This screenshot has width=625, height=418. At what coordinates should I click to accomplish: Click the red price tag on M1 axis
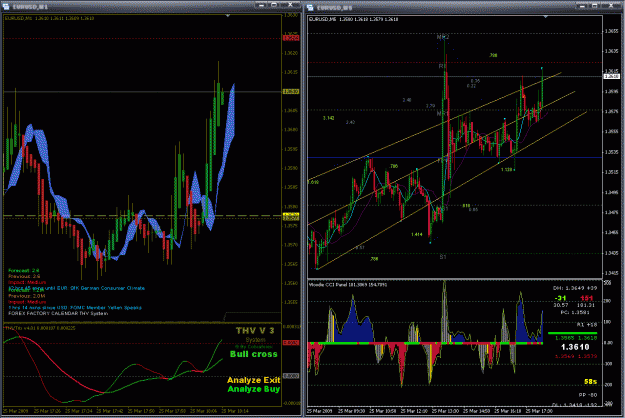[x=291, y=38]
